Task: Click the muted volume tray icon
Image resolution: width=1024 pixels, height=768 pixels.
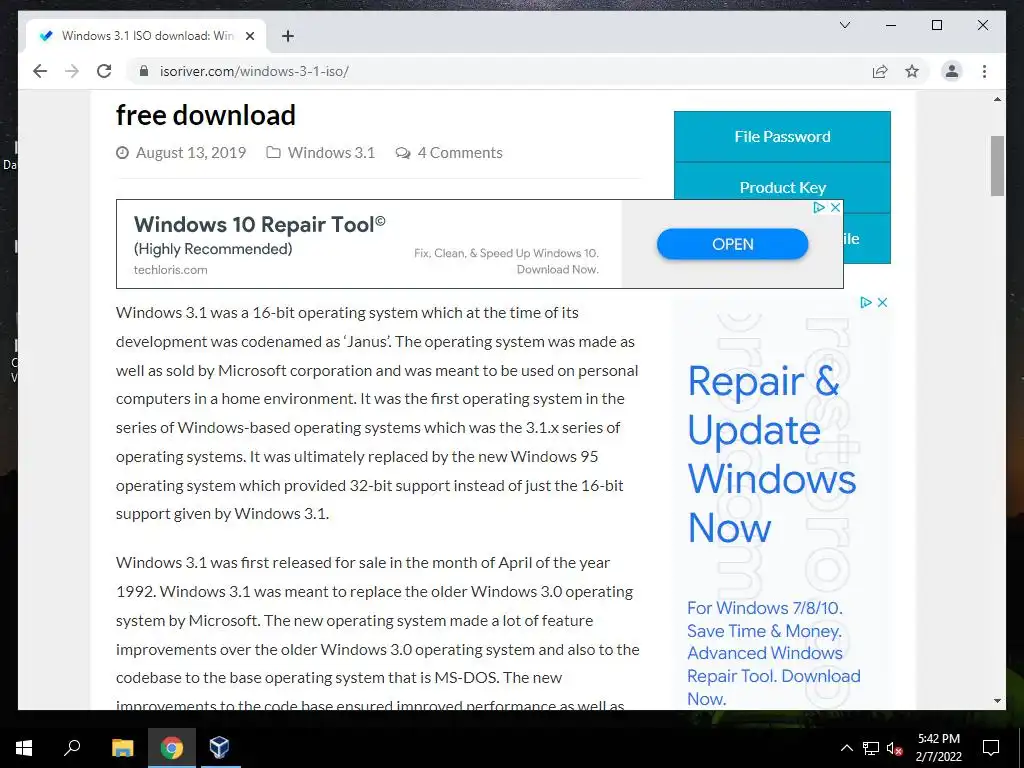Action: [x=894, y=748]
